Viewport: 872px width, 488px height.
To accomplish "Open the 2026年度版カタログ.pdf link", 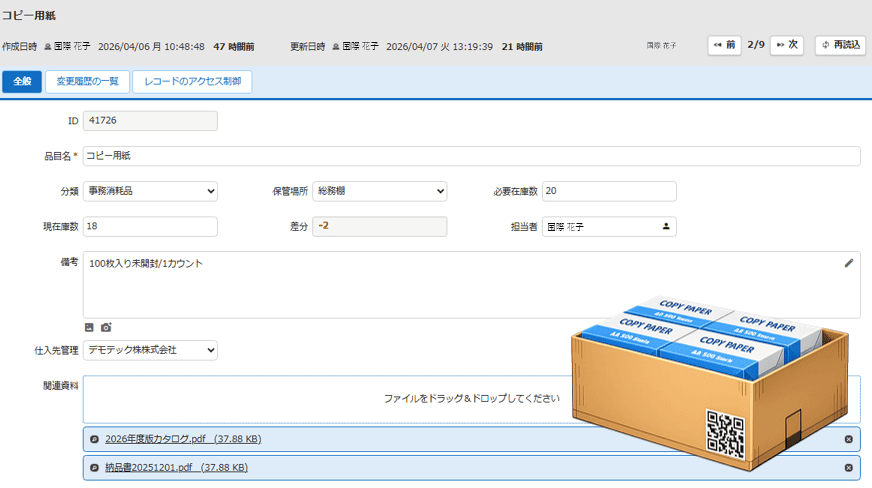I will click(x=183, y=439).
